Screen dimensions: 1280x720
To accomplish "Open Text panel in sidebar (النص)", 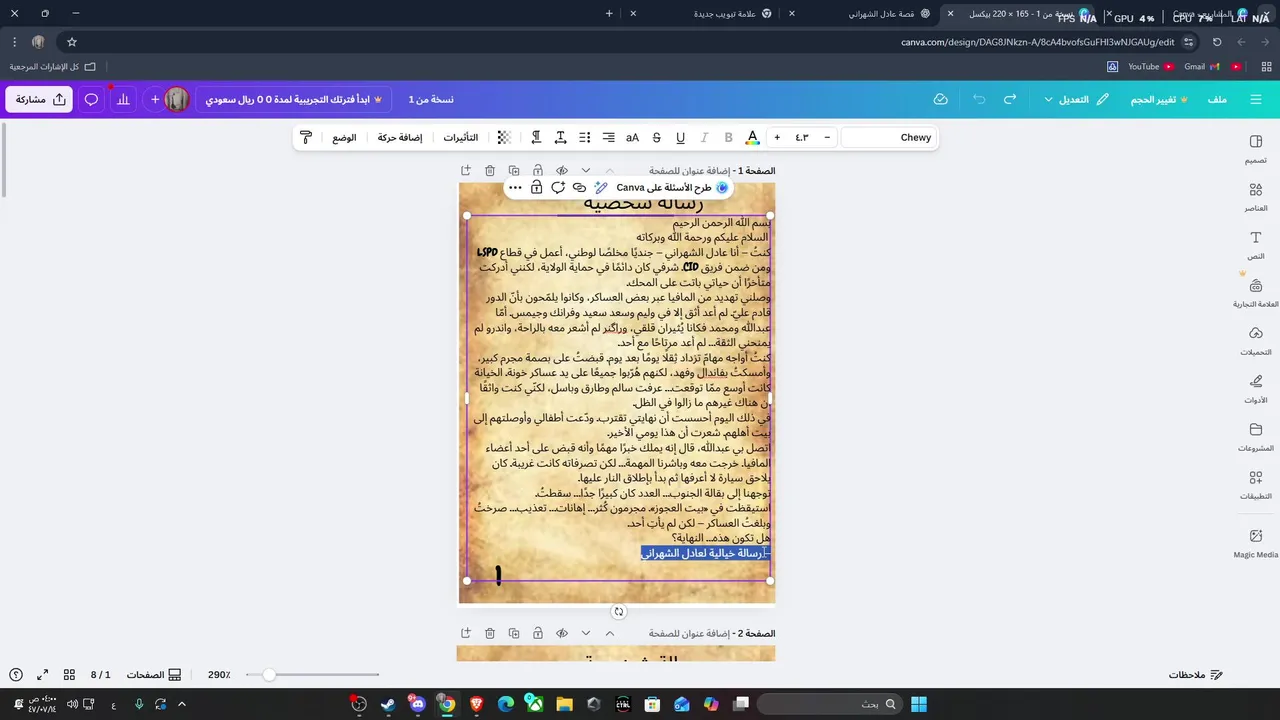I will coord(1255,246).
